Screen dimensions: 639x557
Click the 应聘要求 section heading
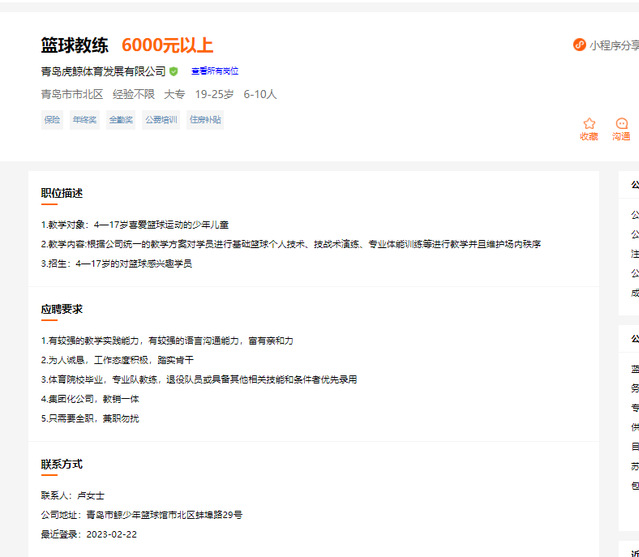tap(62, 309)
